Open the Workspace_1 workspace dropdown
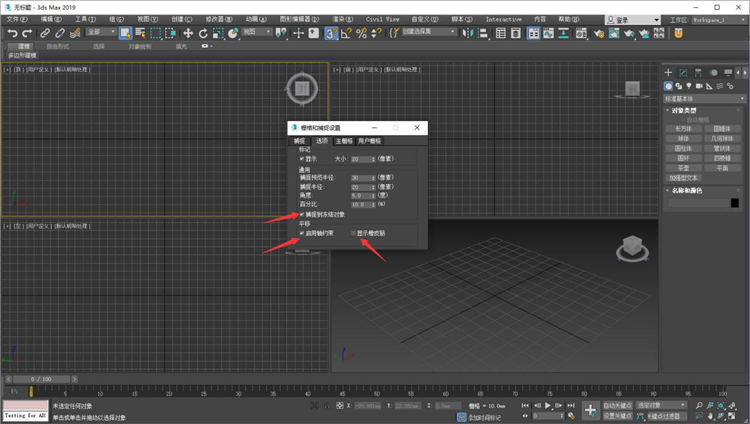Image resolution: width=750 pixels, height=424 pixels. coord(719,20)
